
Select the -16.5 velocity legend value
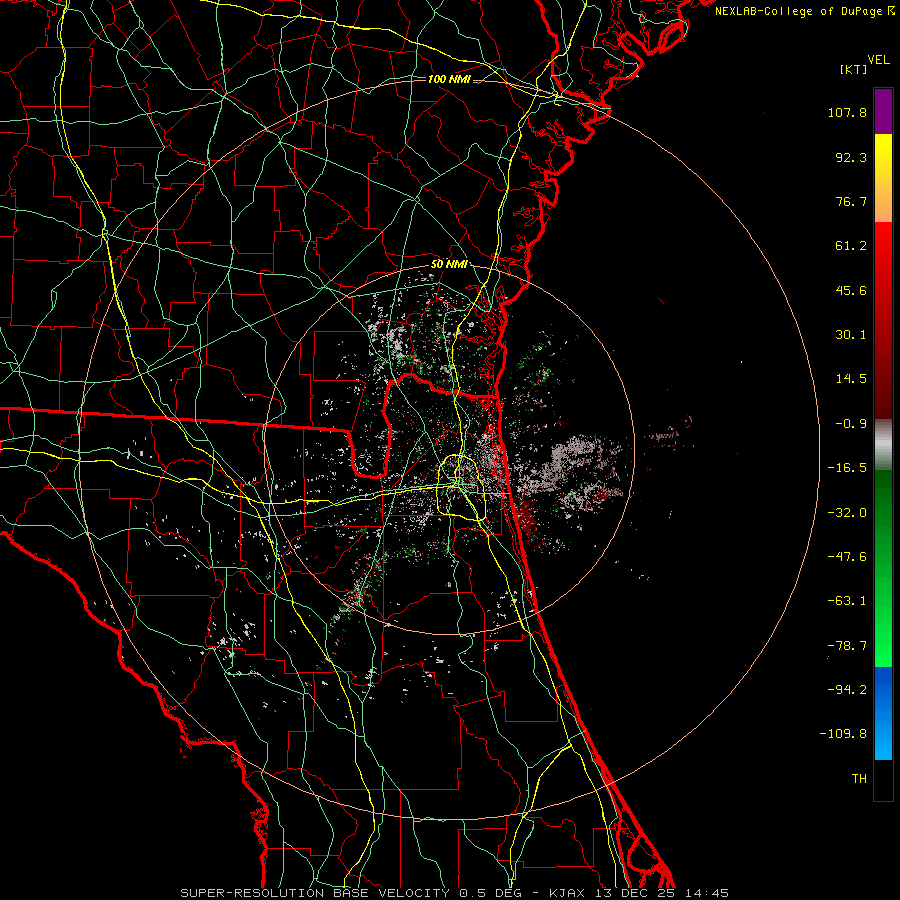[847, 468]
